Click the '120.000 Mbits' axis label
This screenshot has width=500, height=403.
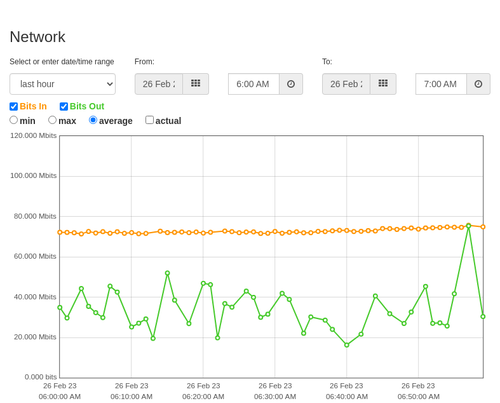[x=33, y=136]
